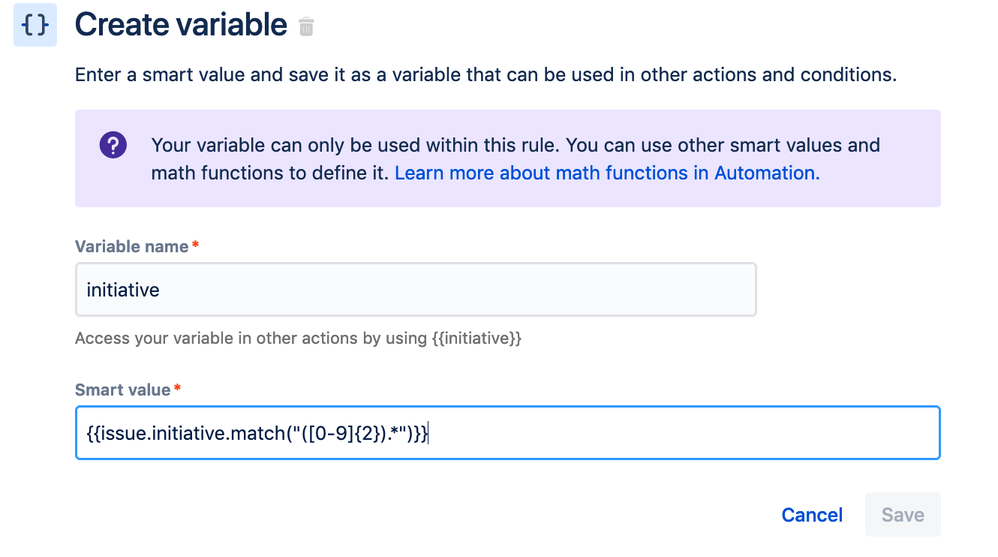This screenshot has height=557, width=998.
Task: Open the Learn more about math functions link
Action: (607, 173)
